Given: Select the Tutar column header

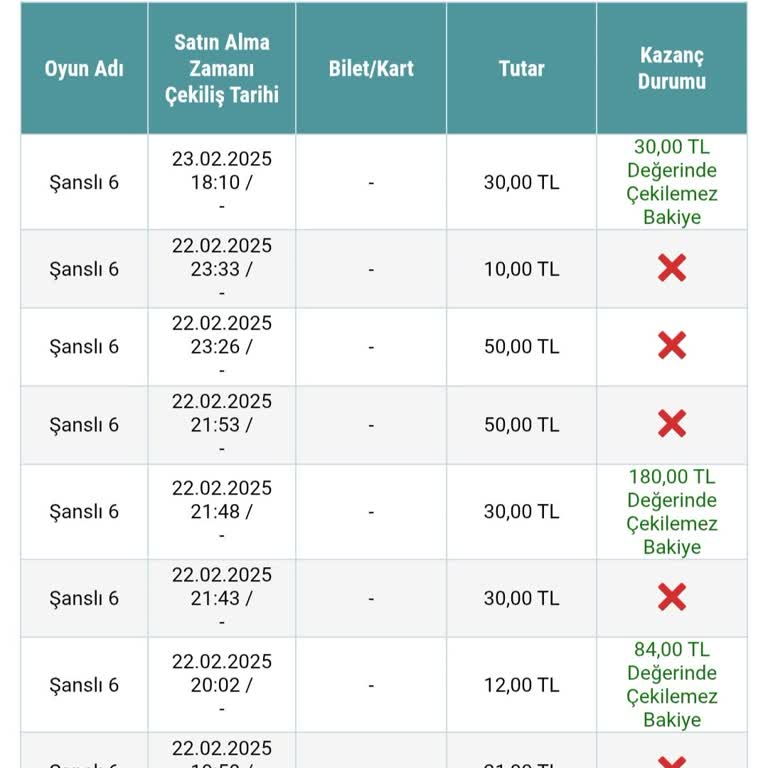Looking at the screenshot, I should click(x=521, y=69).
